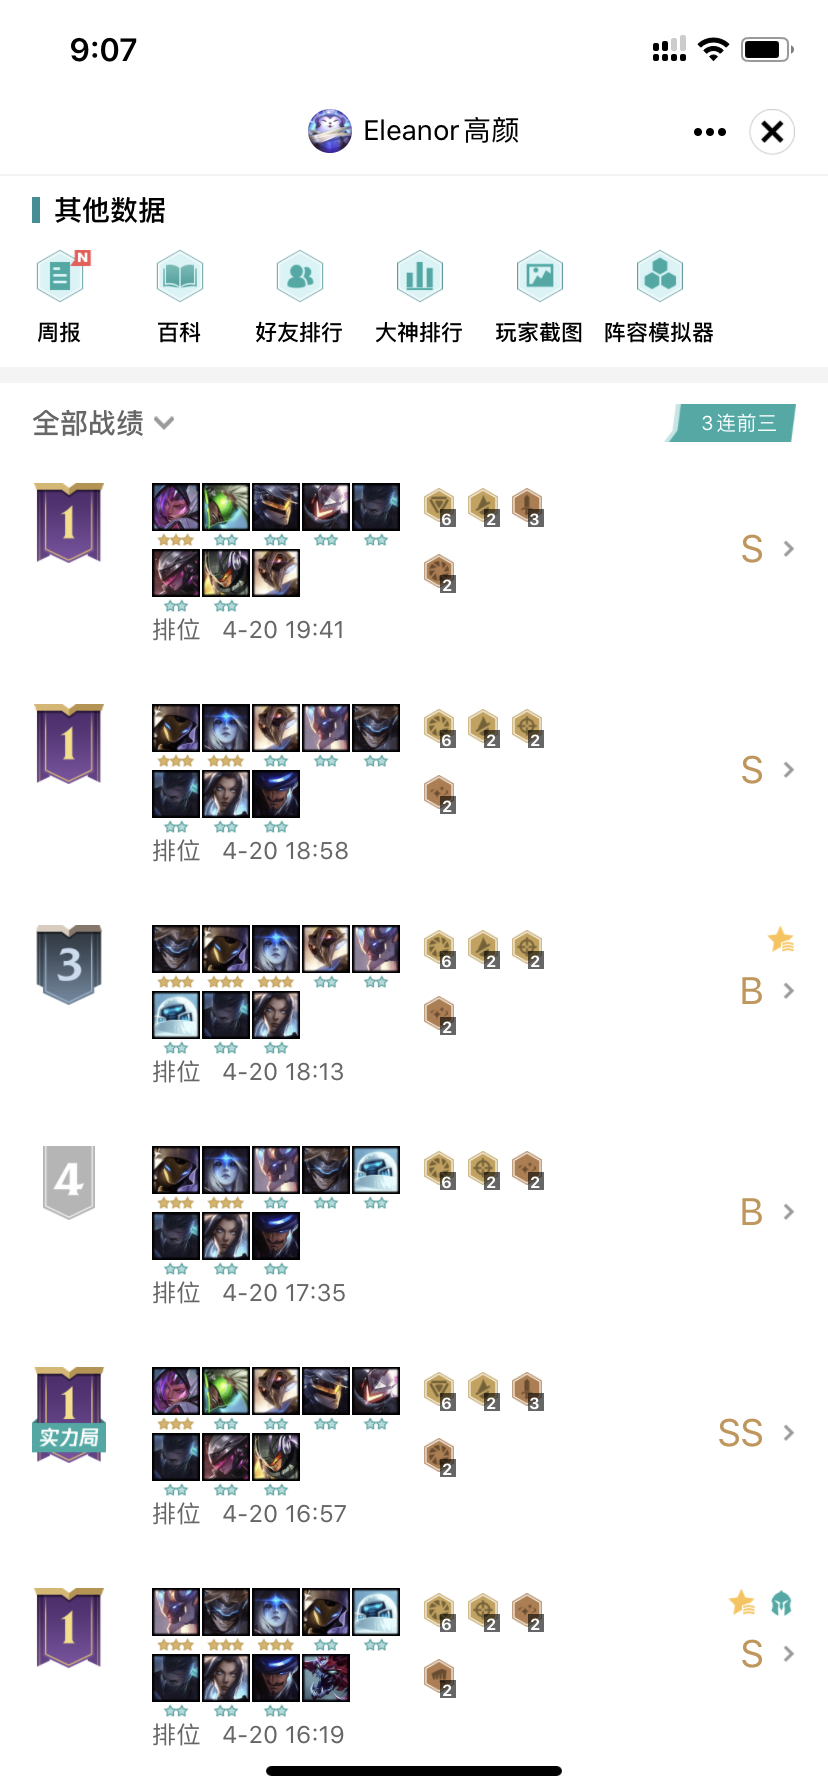Tap the 实力局 first place badge

pos(69,1414)
